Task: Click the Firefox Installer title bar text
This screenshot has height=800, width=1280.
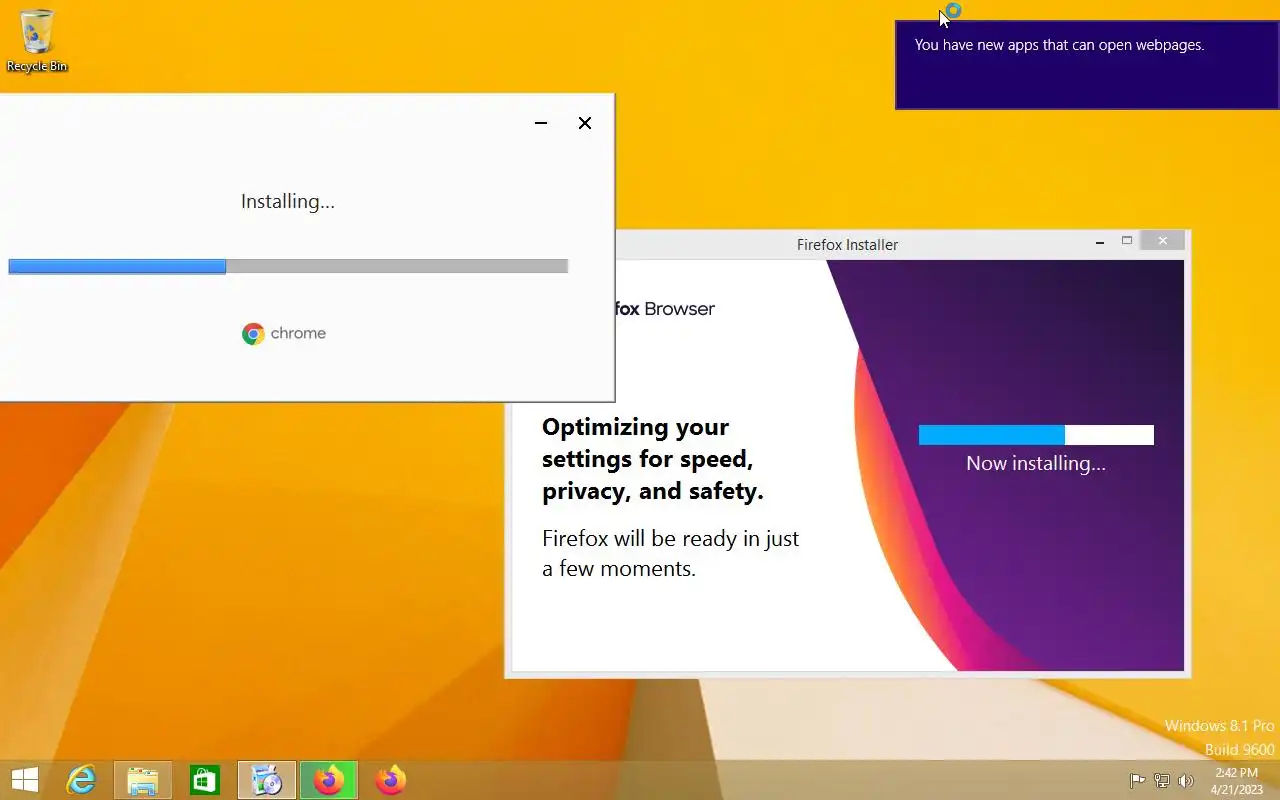Action: pyautogui.click(x=847, y=245)
